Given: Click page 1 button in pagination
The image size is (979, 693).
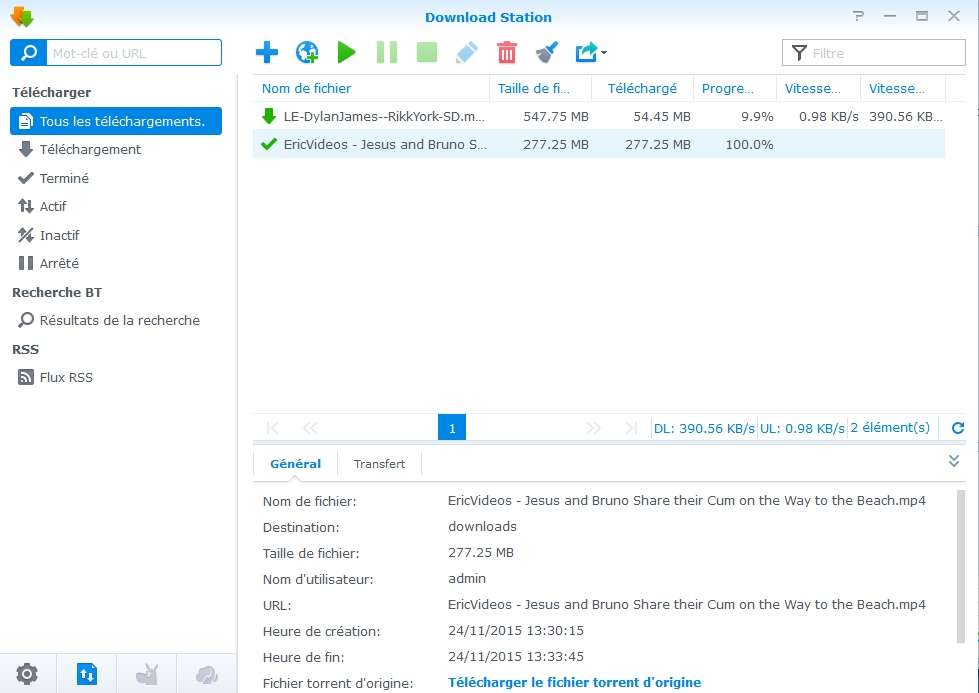Looking at the screenshot, I should [x=452, y=428].
